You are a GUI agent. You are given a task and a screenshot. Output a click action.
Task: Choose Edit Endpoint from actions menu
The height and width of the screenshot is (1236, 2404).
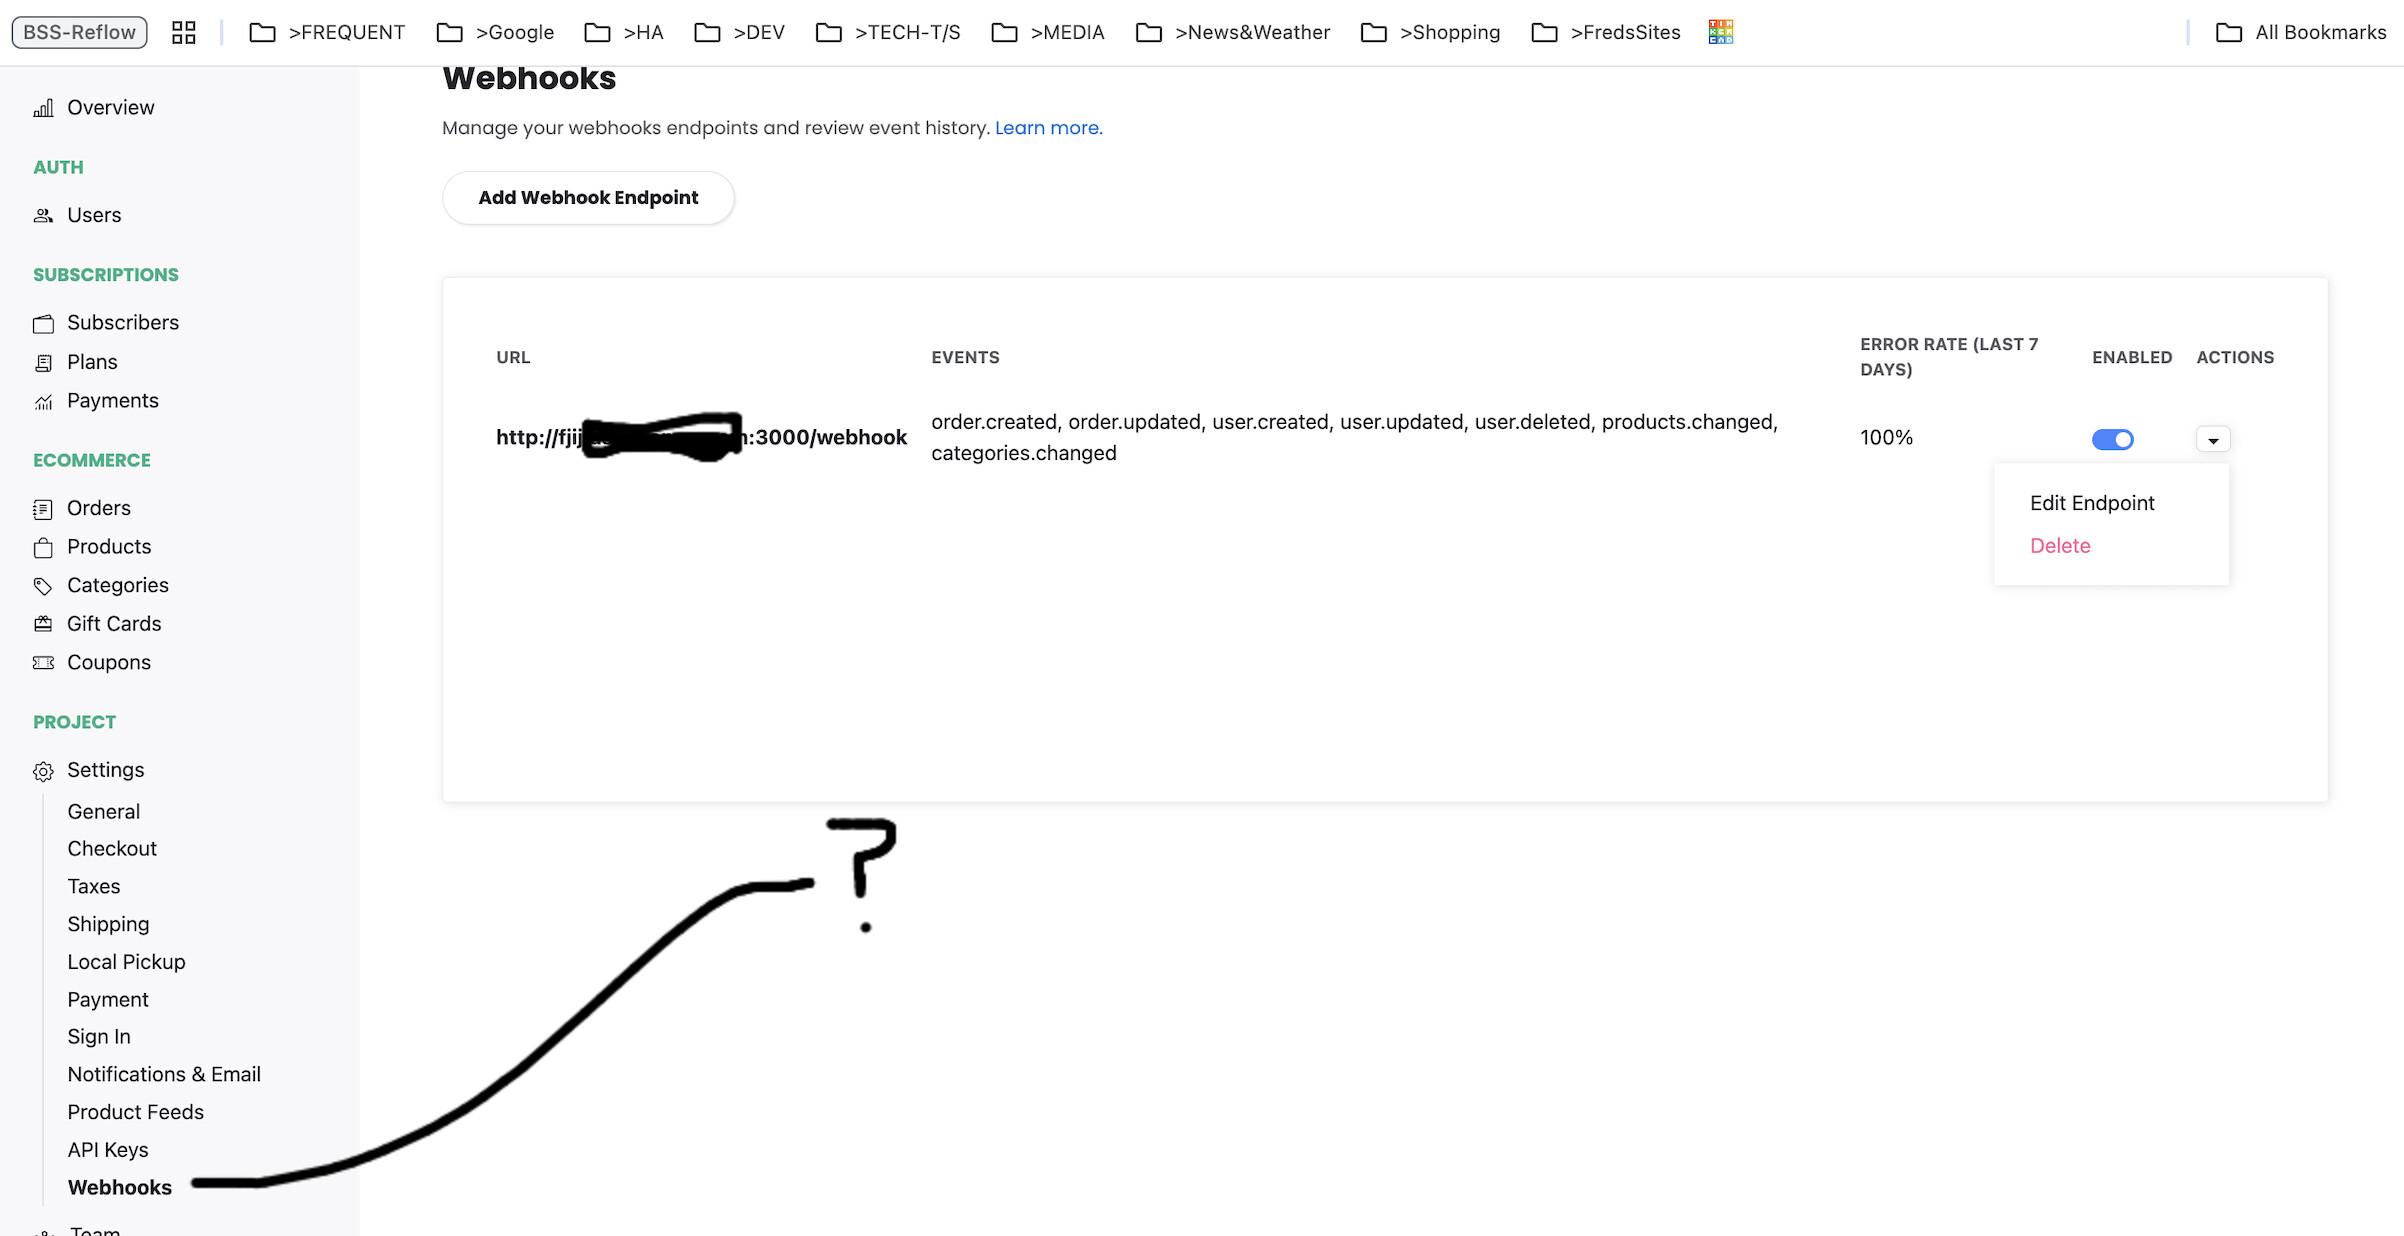click(x=2092, y=503)
